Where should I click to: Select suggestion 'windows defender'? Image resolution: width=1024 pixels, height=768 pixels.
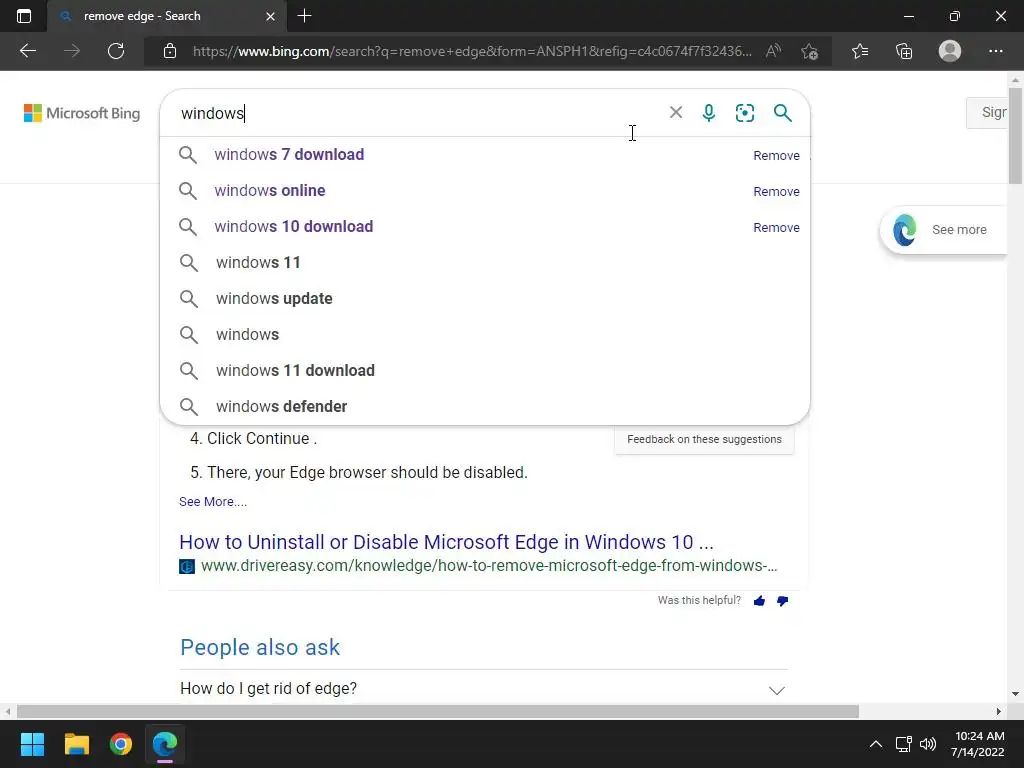click(485, 406)
